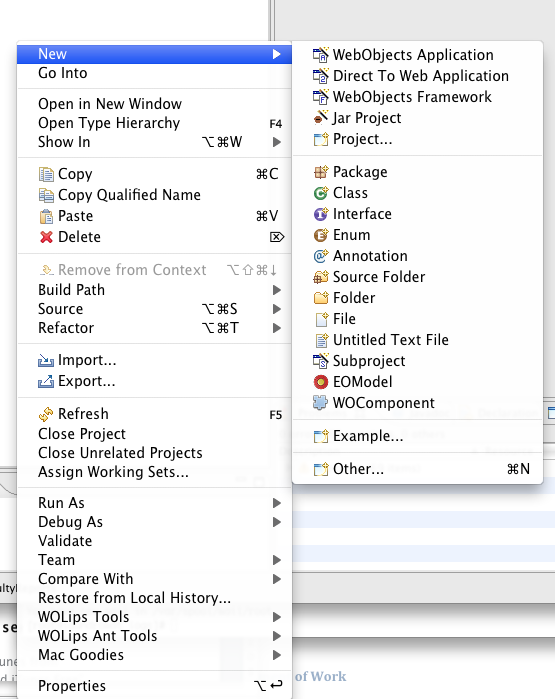This screenshot has width=555, height=699.
Task: Expand the Build Path submenu arrow
Action: point(277,290)
